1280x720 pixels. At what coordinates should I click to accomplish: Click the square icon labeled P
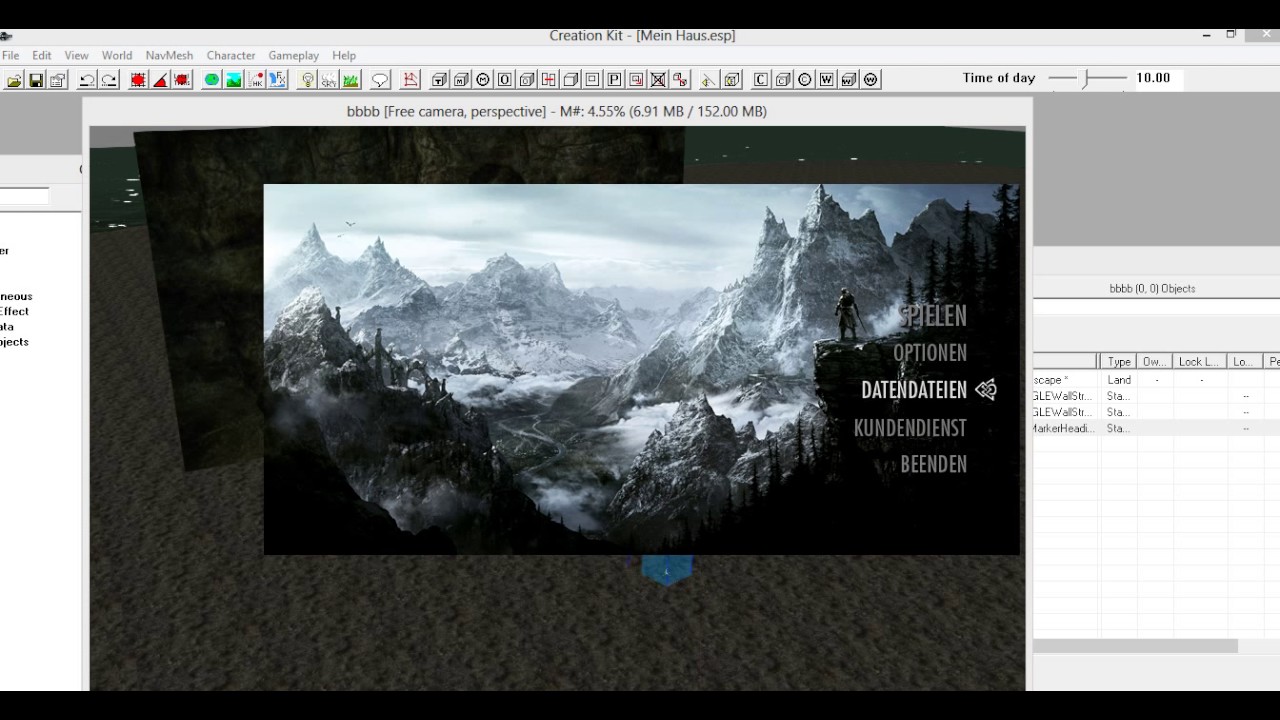614,79
